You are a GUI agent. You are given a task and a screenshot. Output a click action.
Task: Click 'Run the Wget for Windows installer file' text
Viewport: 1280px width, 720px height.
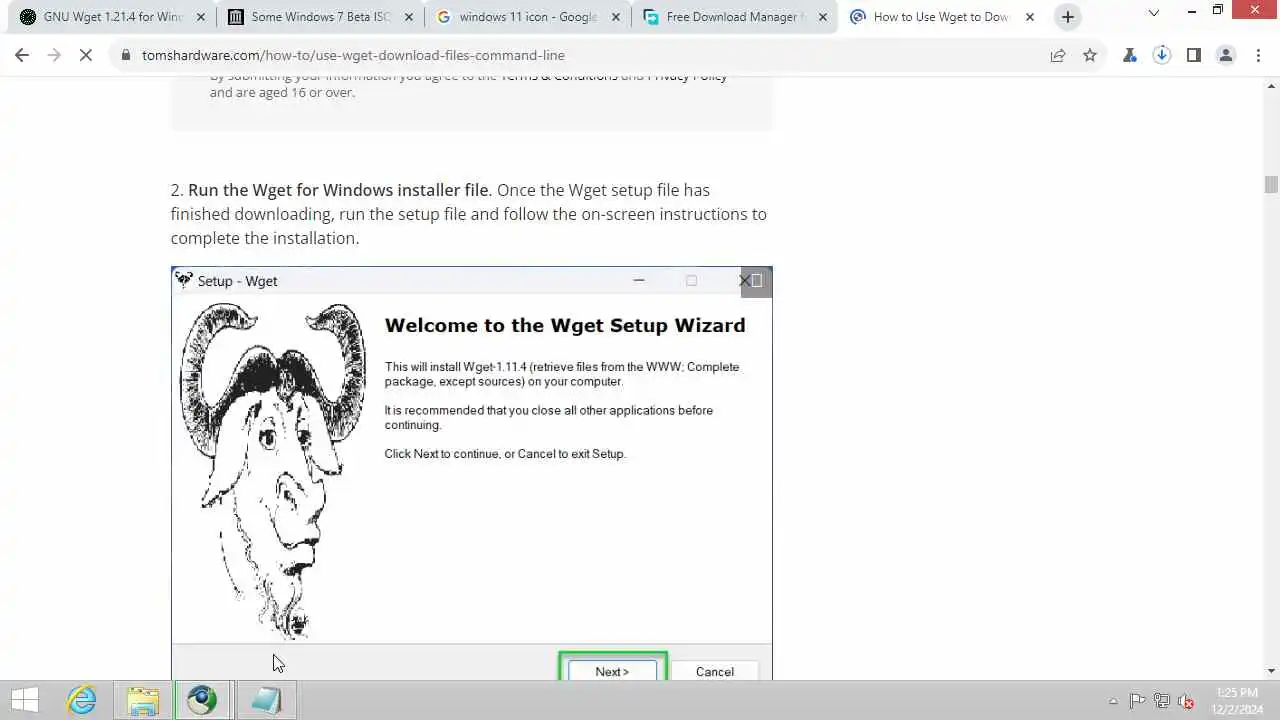click(x=339, y=190)
